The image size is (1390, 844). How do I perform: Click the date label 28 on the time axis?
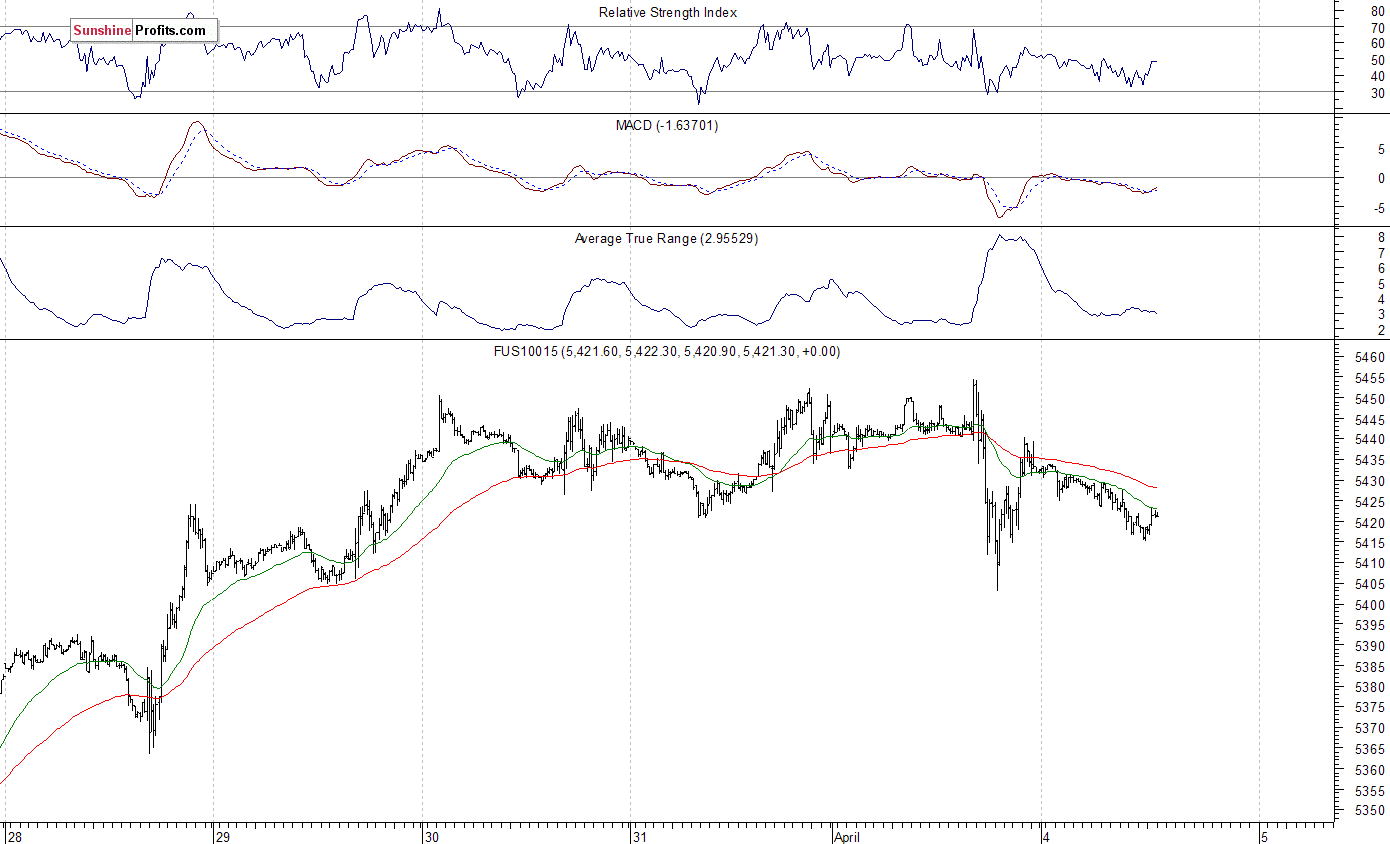(x=15, y=836)
